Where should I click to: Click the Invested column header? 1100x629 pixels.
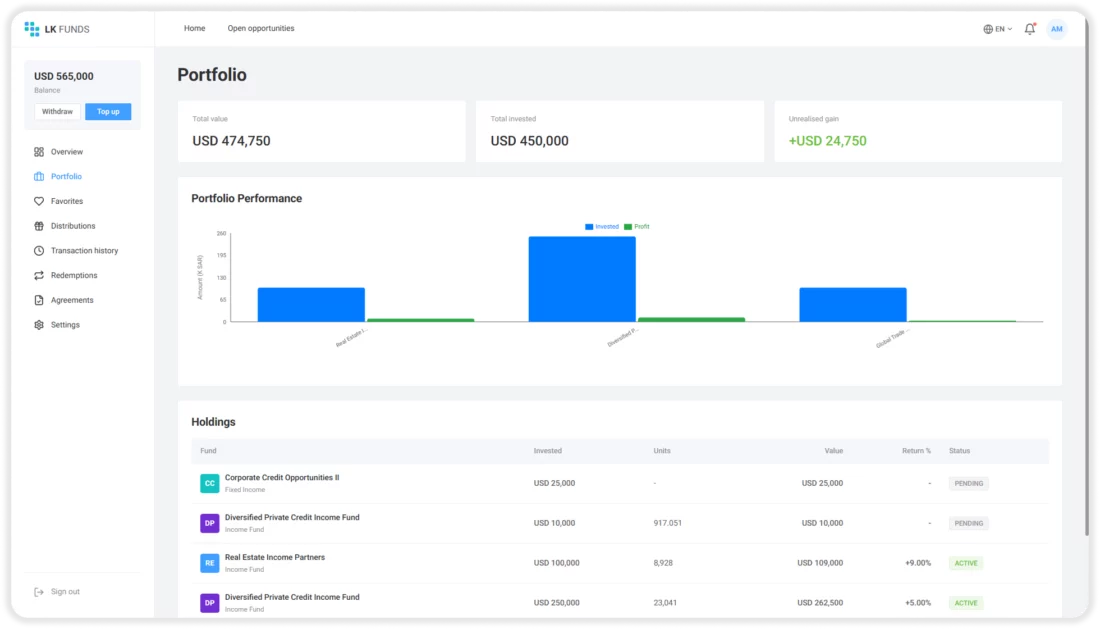(x=547, y=451)
